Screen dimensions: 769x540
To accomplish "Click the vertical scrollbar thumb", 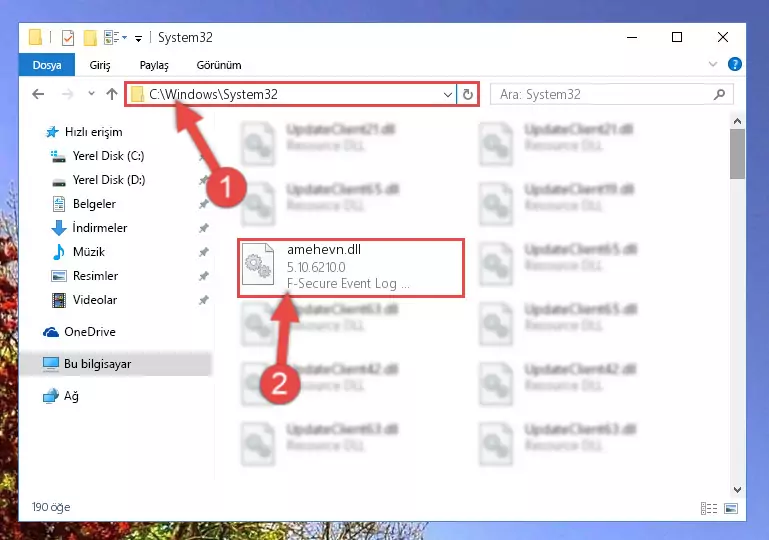I will [737, 154].
